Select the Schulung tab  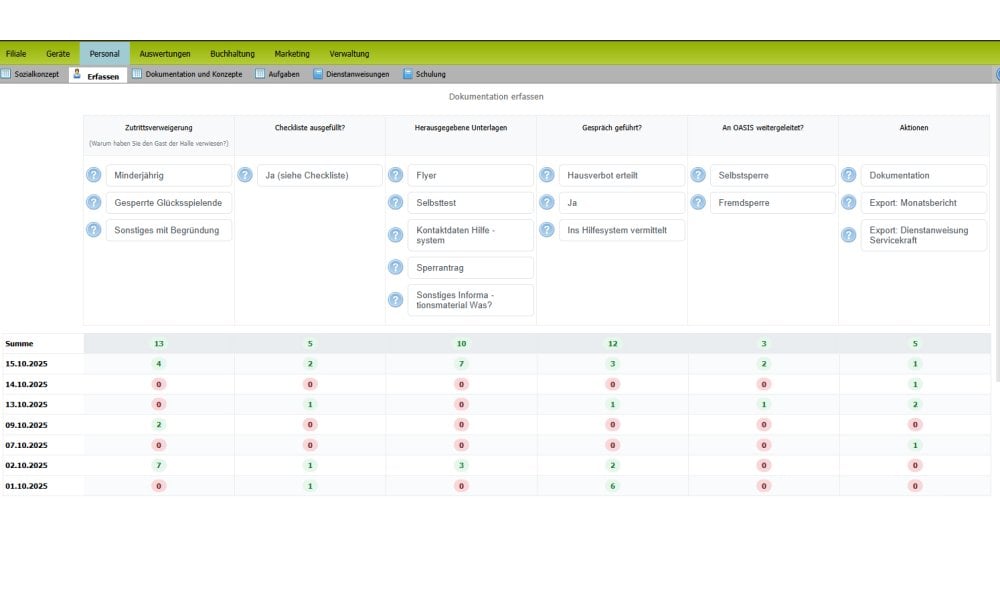tap(424, 74)
